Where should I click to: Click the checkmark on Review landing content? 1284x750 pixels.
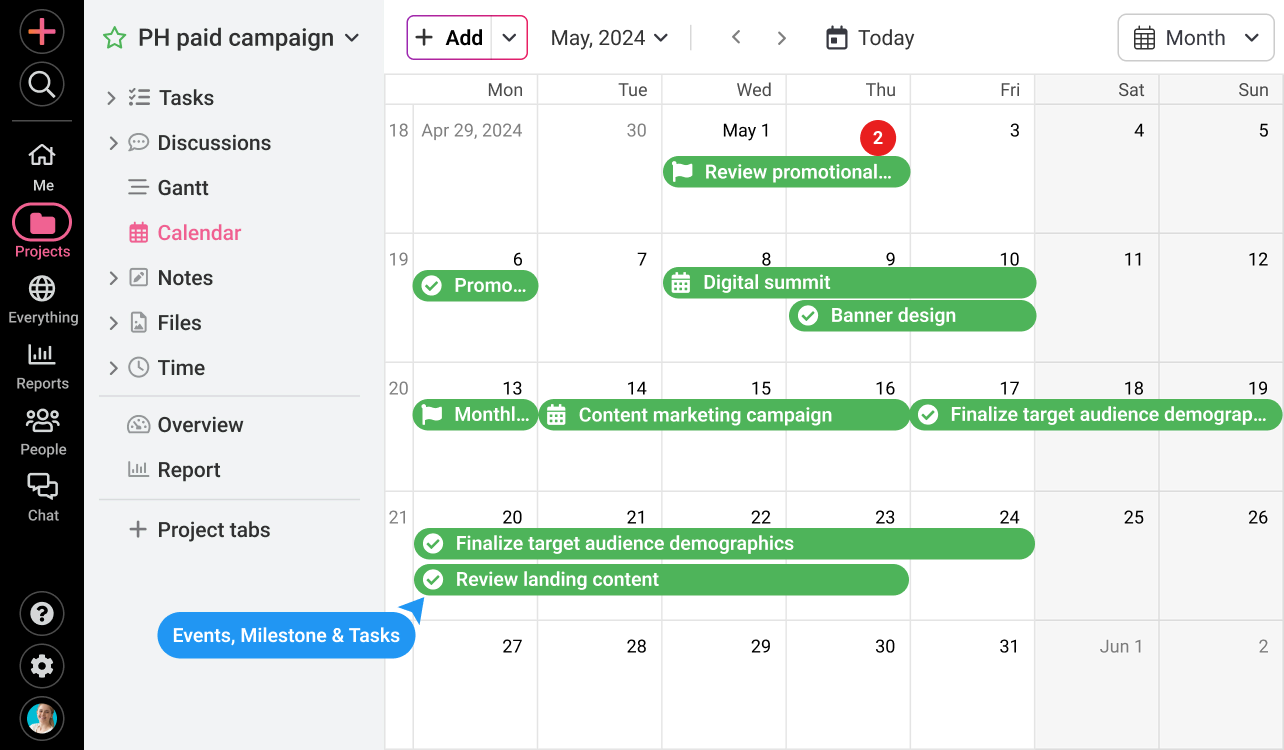coord(432,579)
